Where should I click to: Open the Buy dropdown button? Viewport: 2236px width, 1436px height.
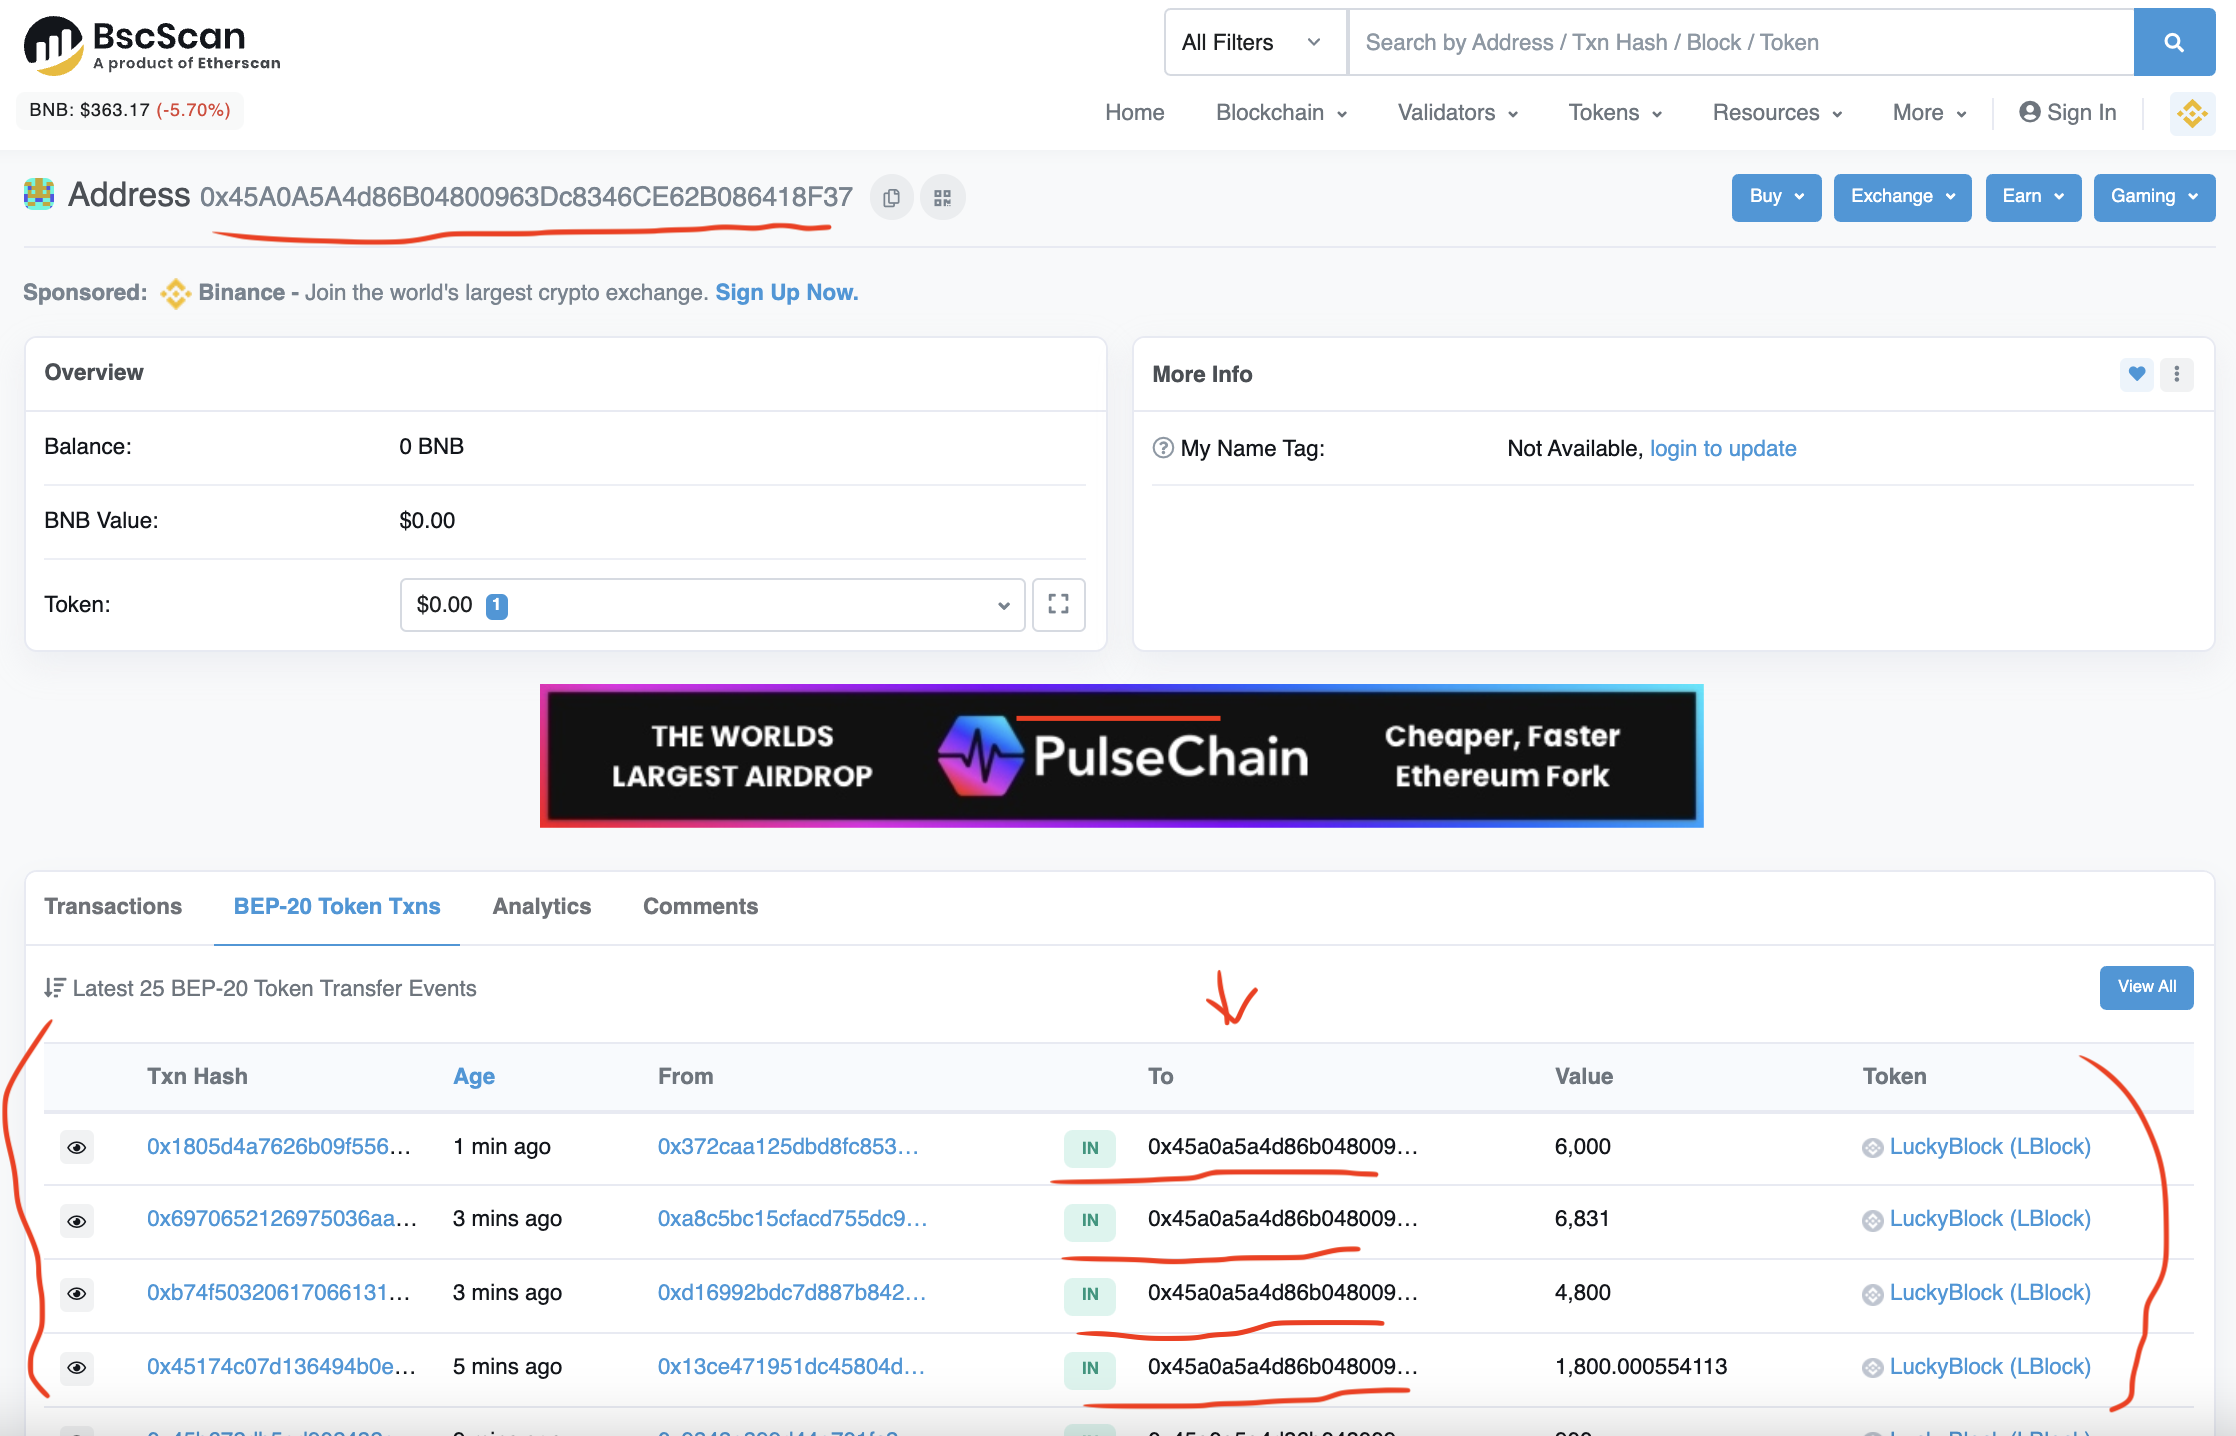(1776, 197)
